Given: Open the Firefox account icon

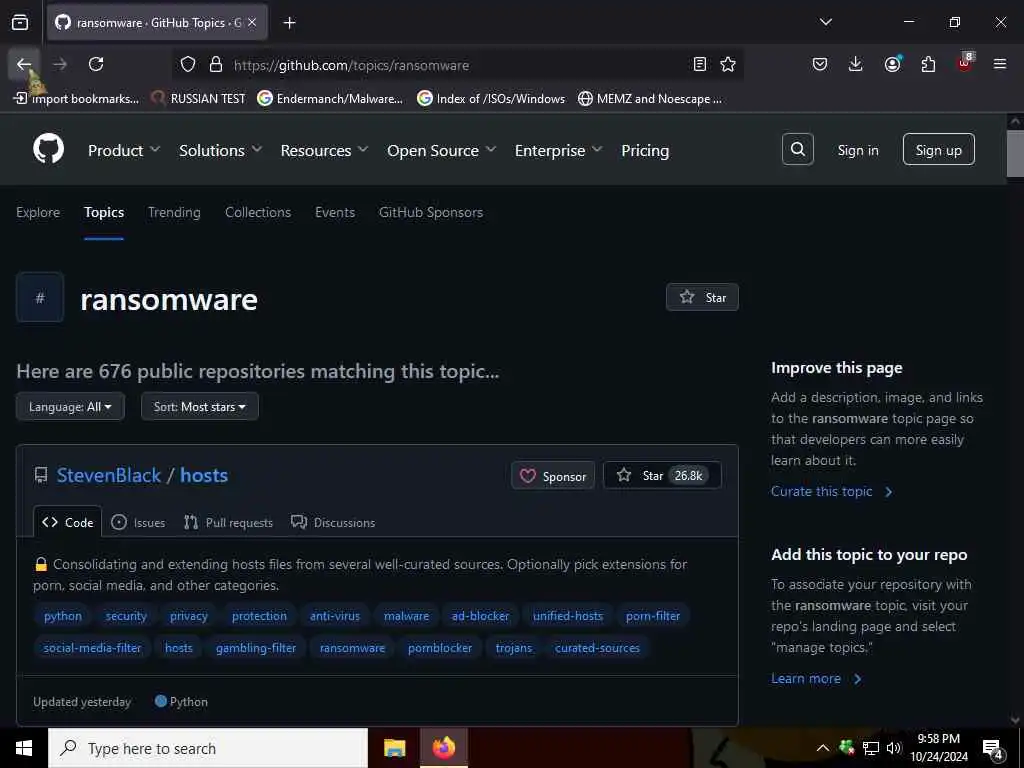Looking at the screenshot, I should coord(892,64).
